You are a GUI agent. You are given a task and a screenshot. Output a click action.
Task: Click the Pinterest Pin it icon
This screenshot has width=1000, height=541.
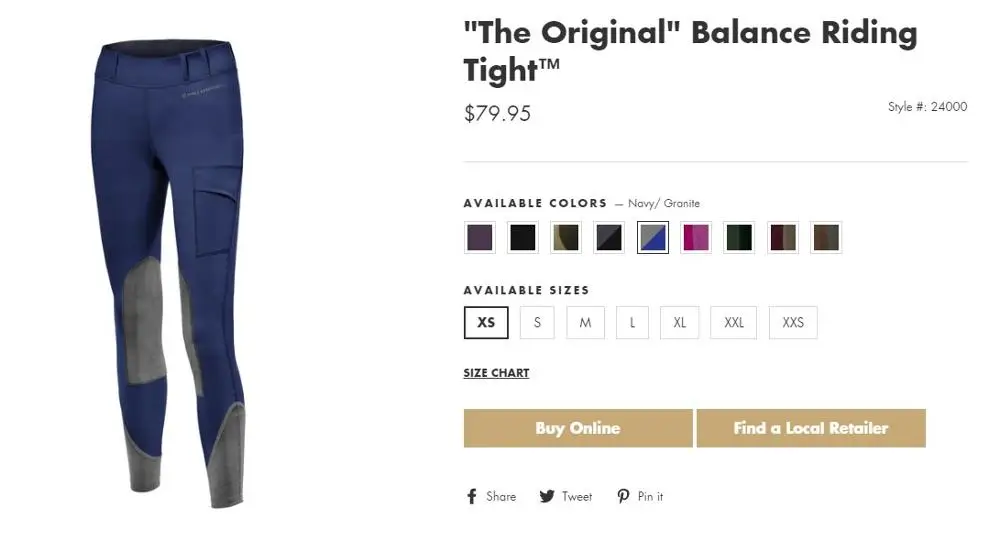point(623,497)
